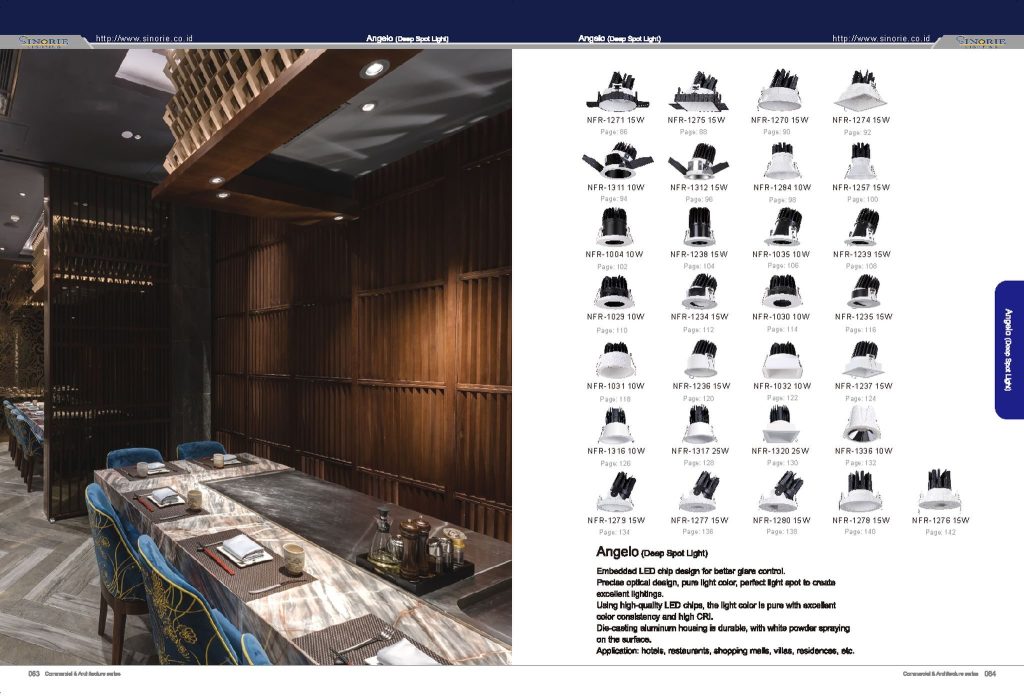Select the NFR-1237 15W product image
This screenshot has width=1024, height=700.
click(x=862, y=358)
